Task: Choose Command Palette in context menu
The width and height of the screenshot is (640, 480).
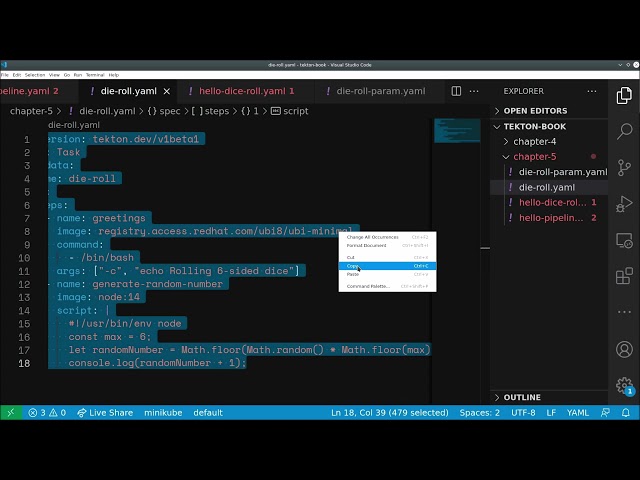Action: coord(387,286)
